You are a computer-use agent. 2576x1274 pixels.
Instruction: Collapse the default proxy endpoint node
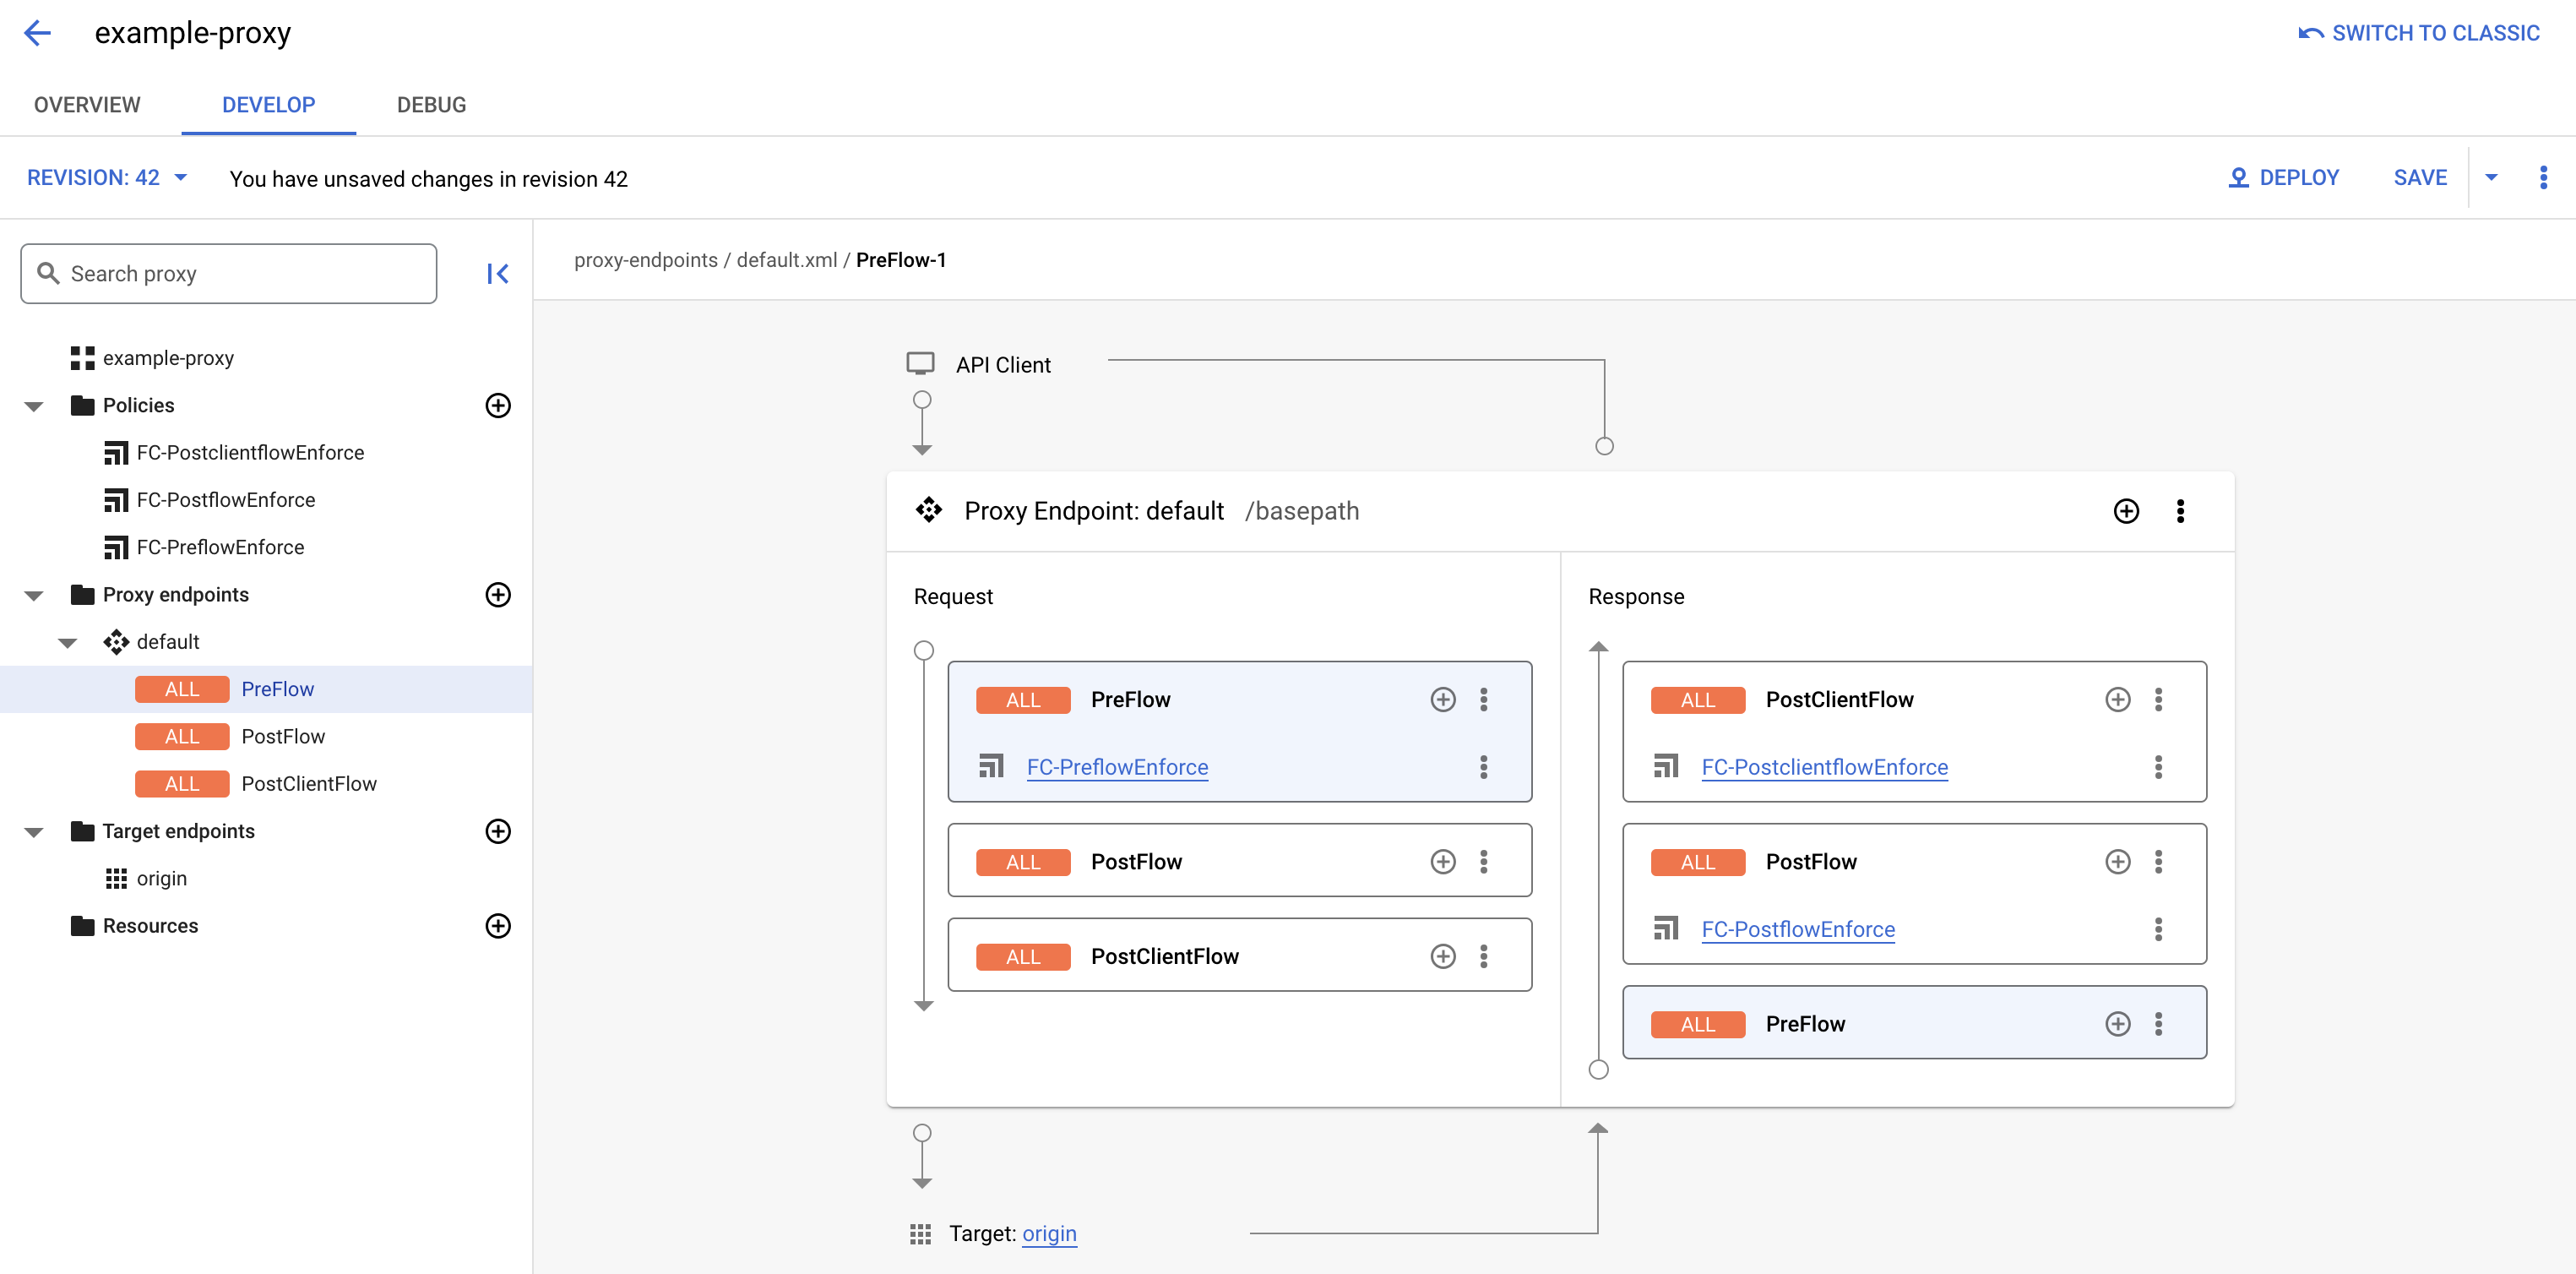(68, 642)
